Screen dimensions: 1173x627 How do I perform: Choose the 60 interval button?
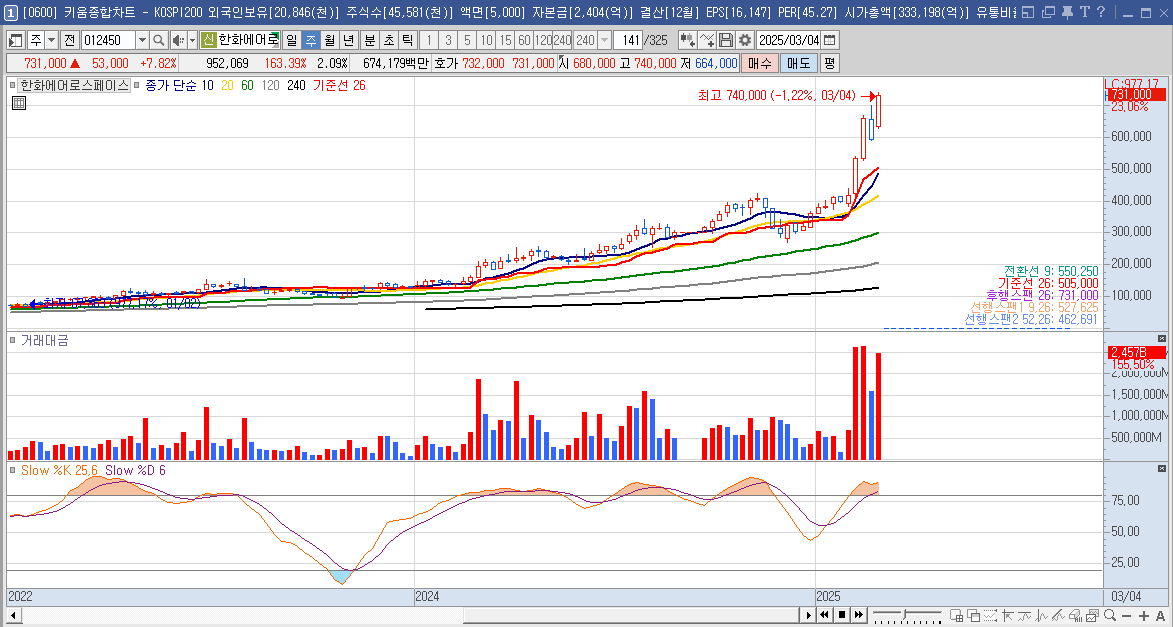524,40
